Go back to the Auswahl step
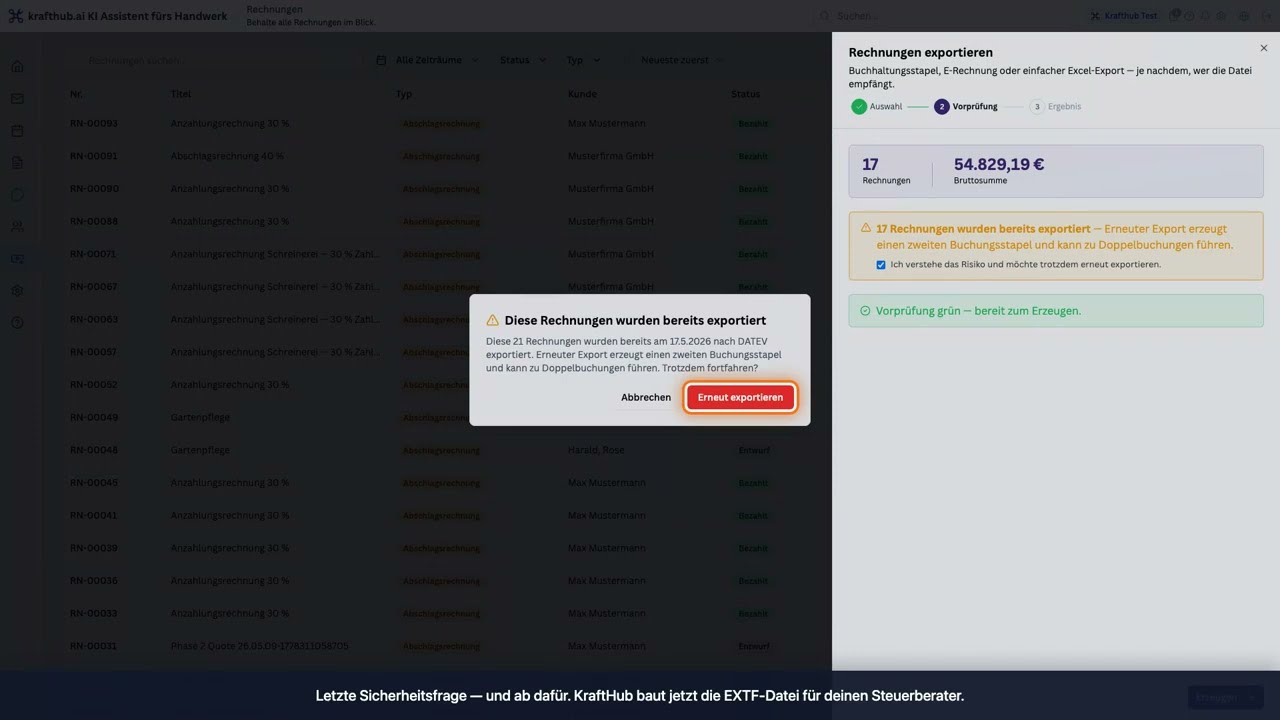1280x720 pixels. [x=877, y=106]
